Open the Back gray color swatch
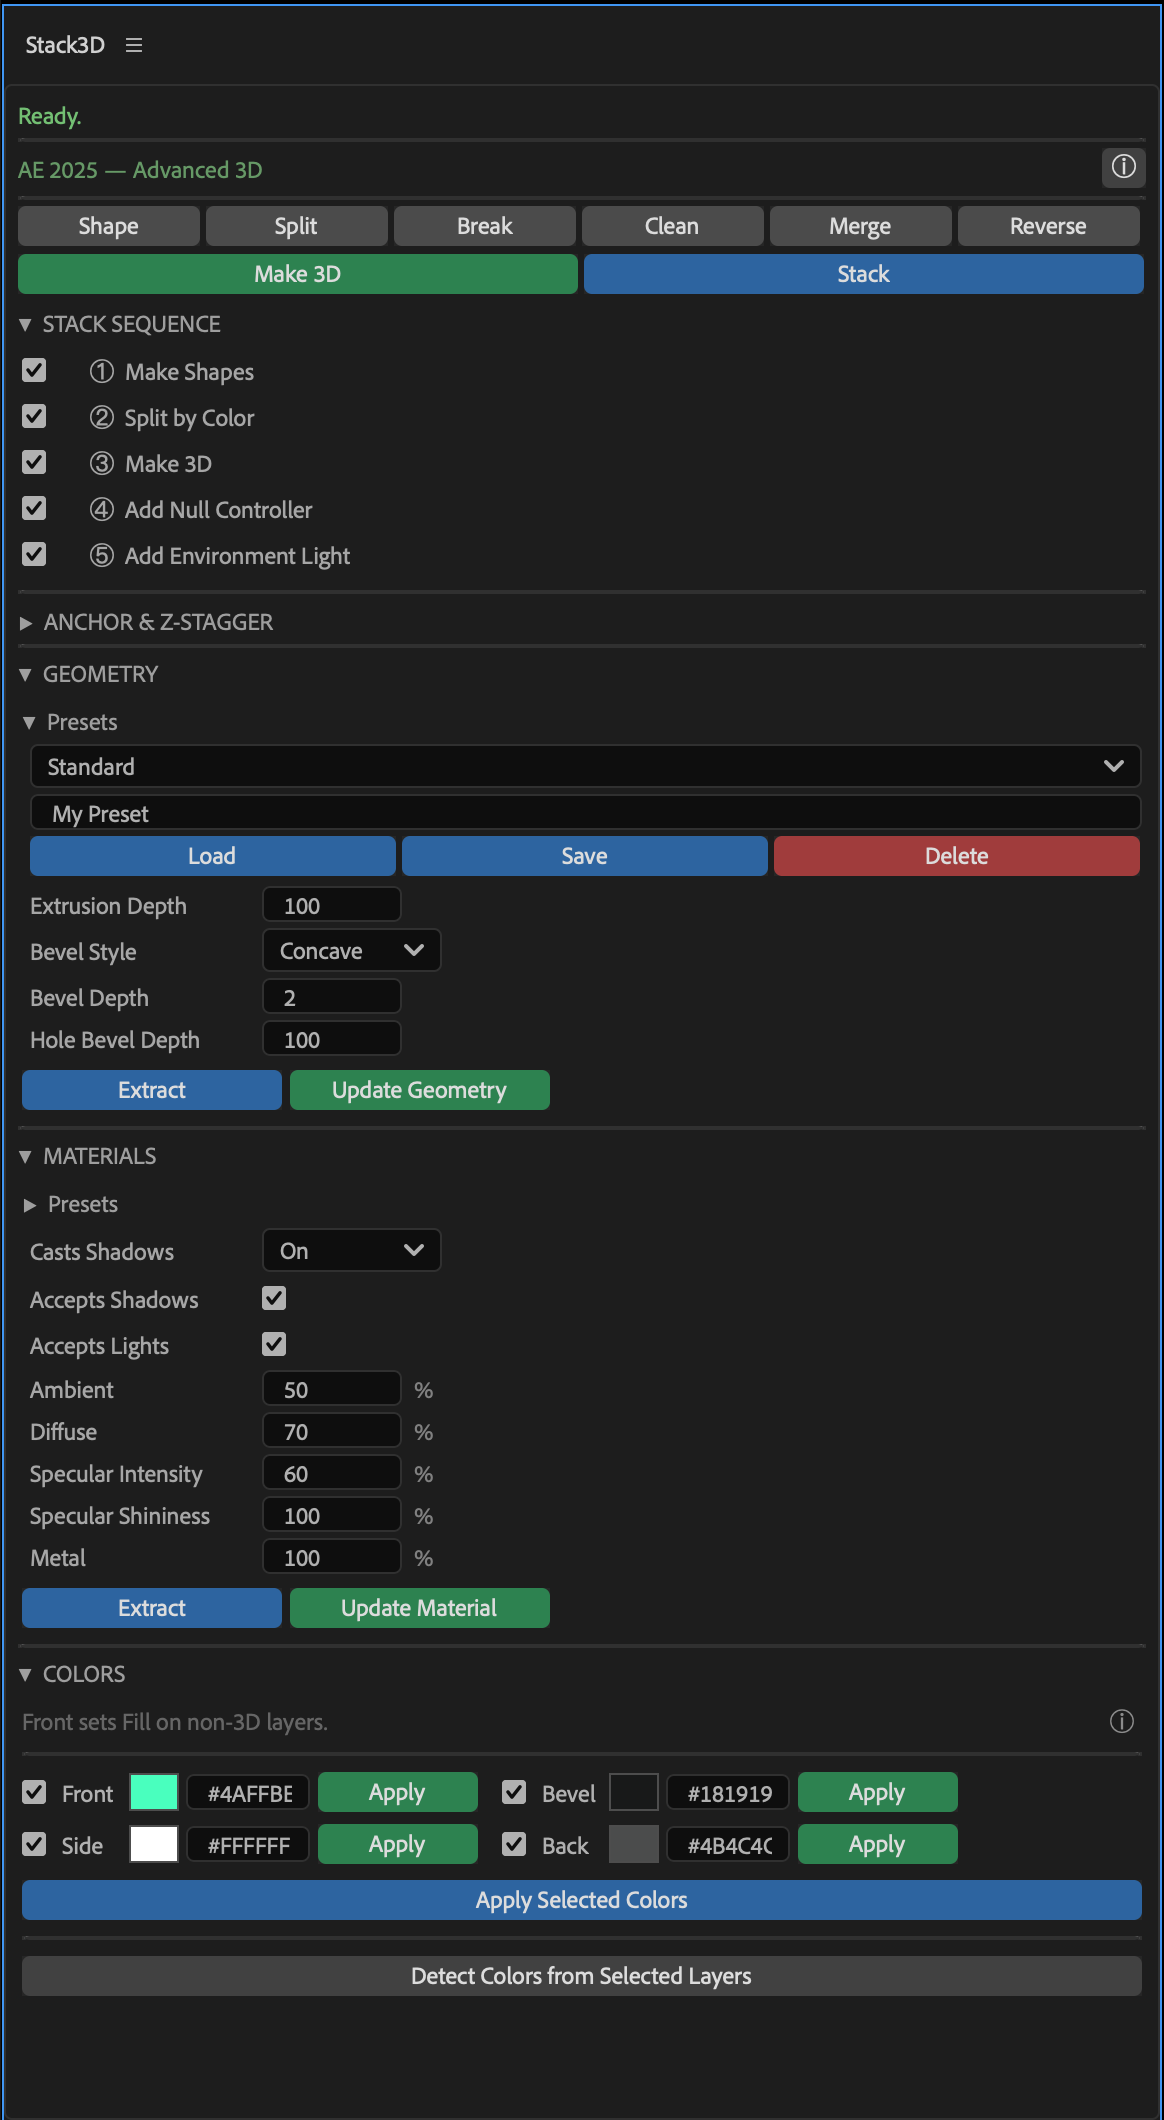The height and width of the screenshot is (2120, 1164). 634,1844
